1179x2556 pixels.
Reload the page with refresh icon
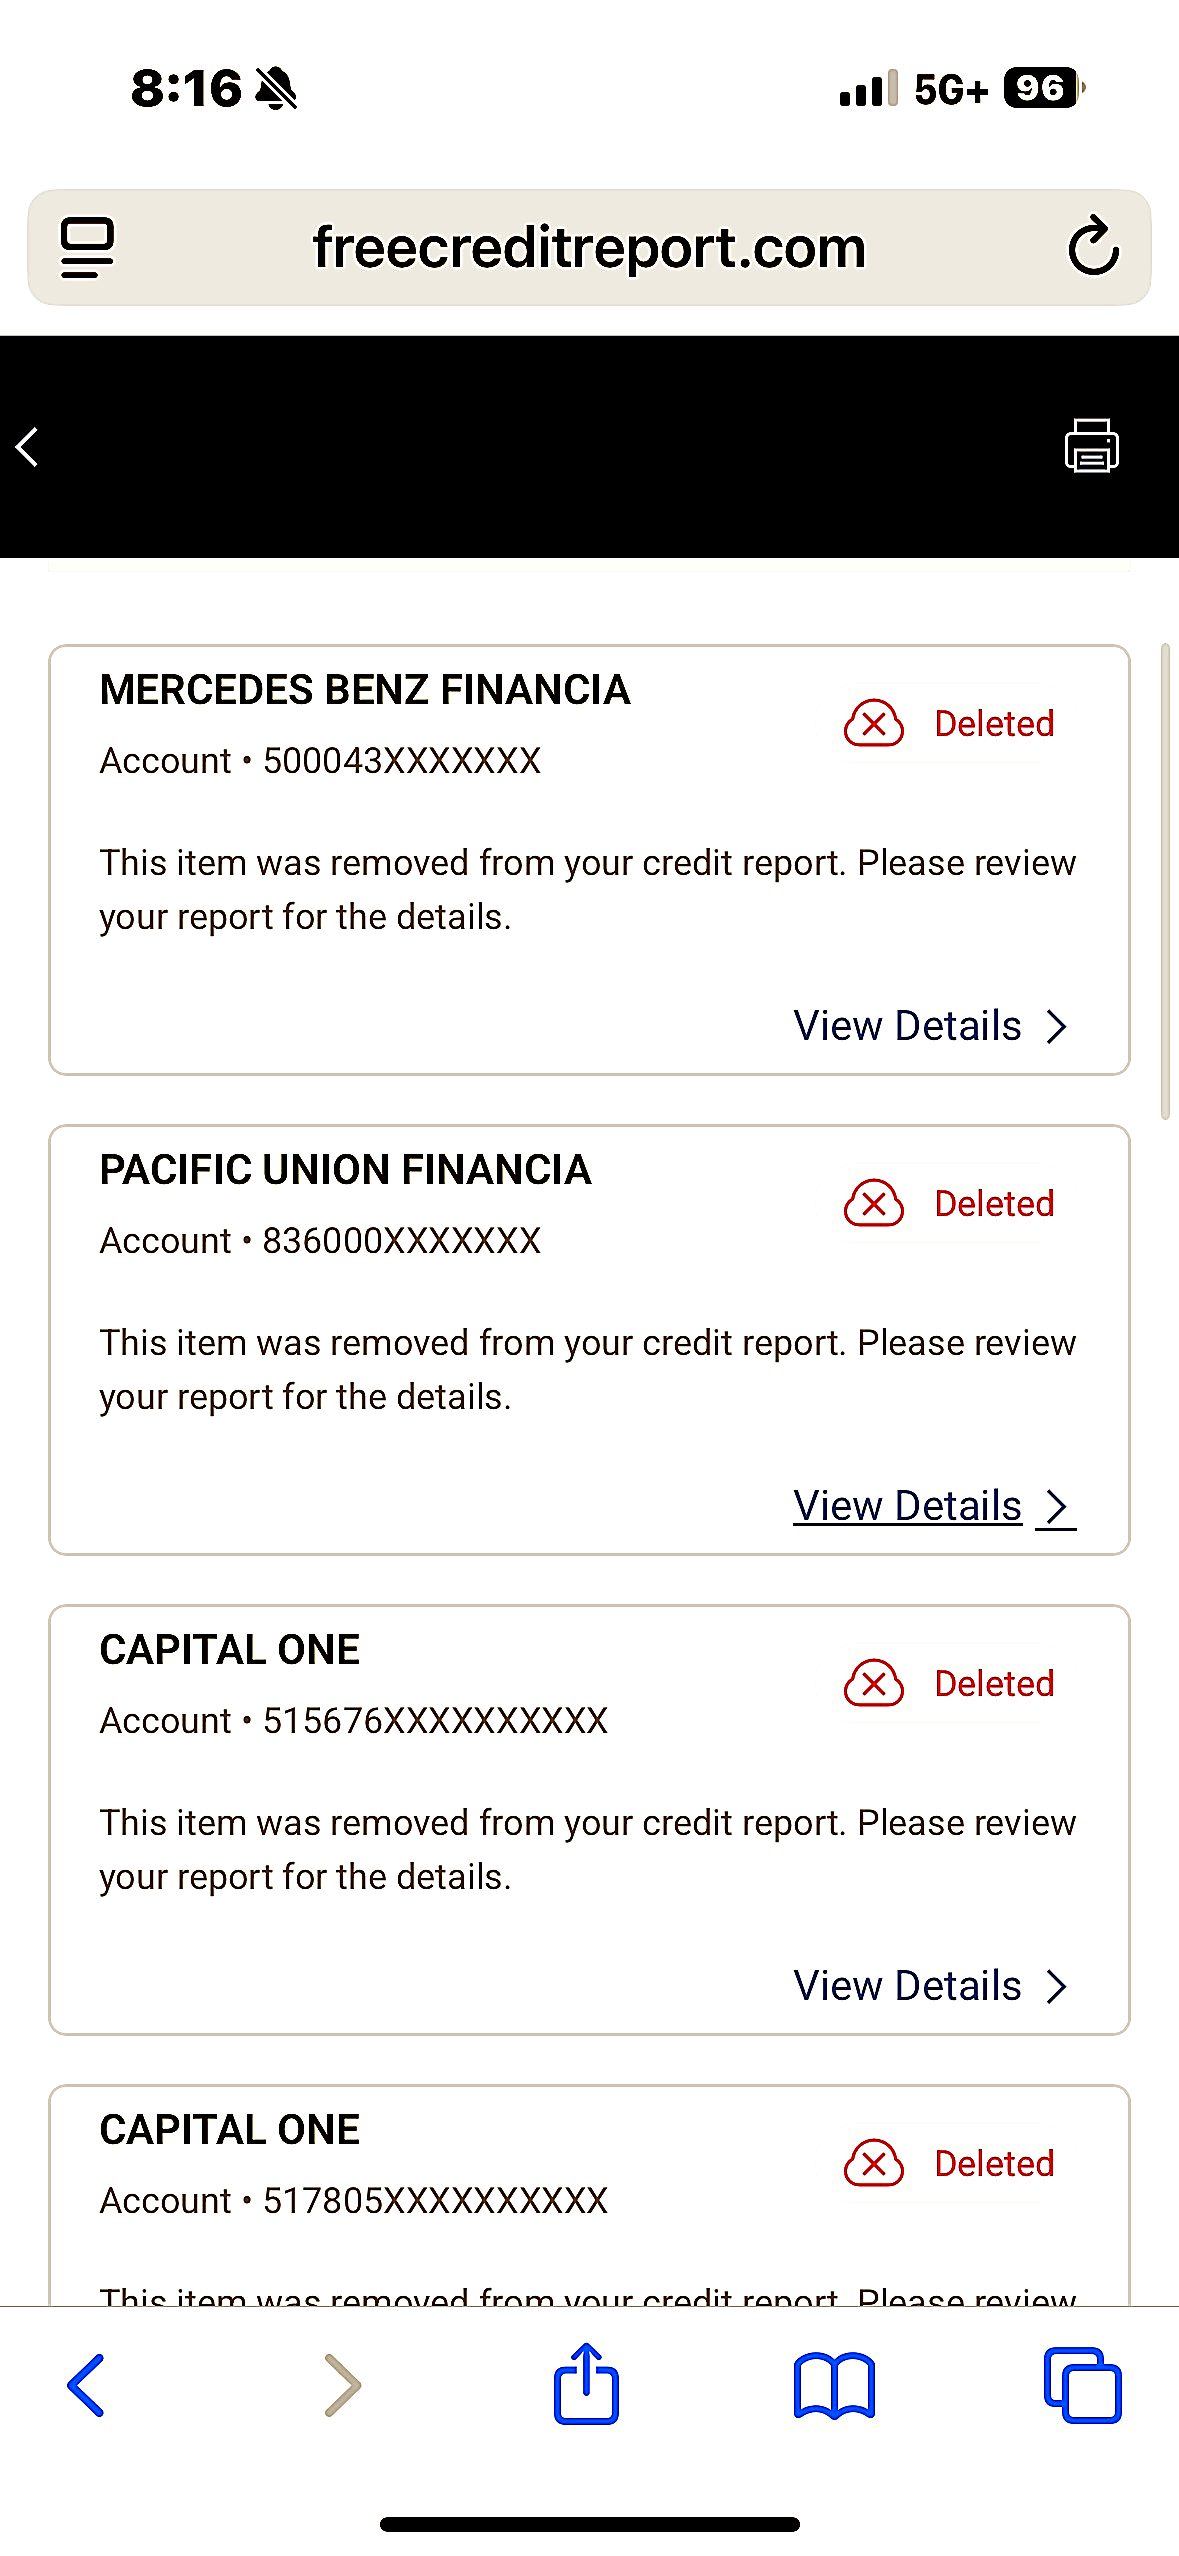(1093, 246)
